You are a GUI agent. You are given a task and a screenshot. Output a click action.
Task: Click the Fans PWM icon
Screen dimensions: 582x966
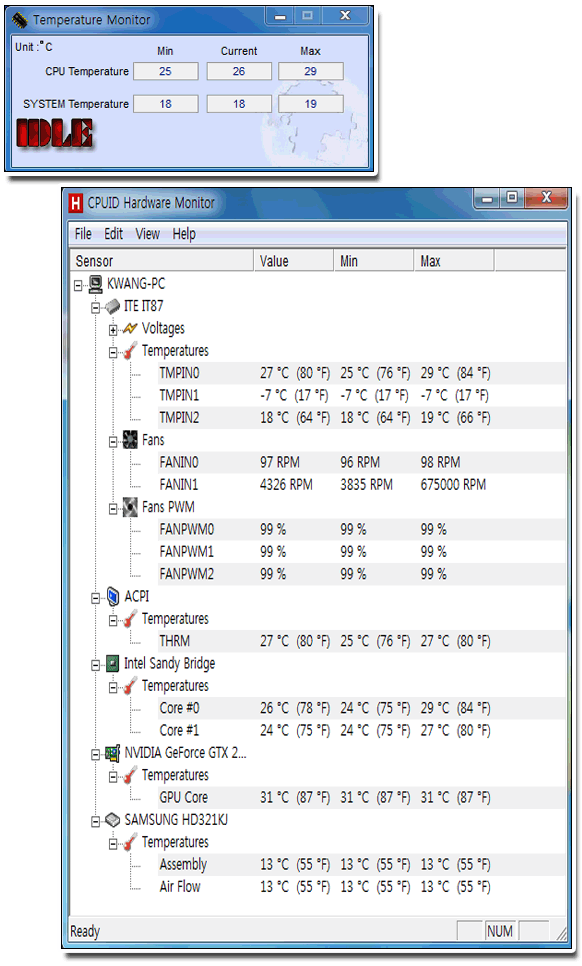(130, 507)
